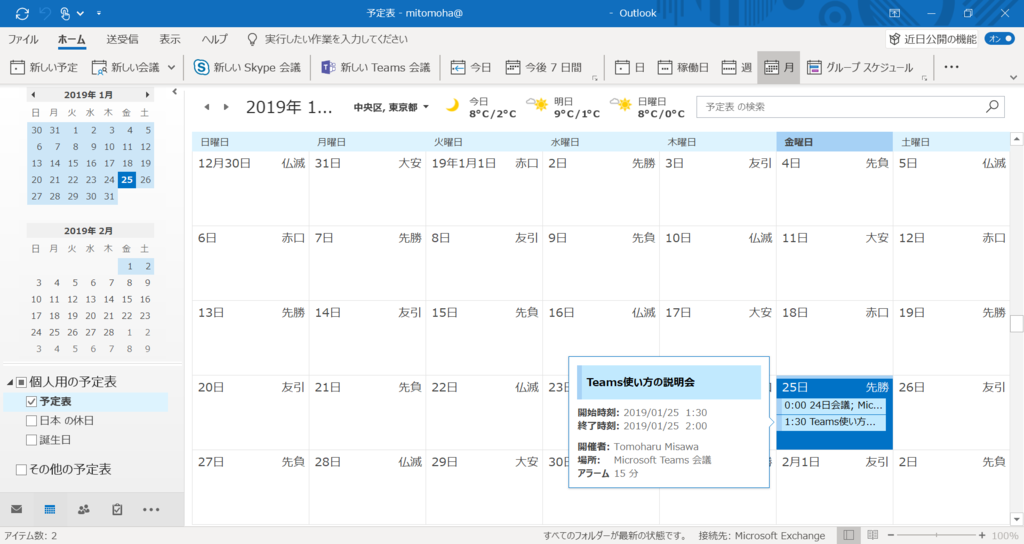Open the ribbon overflow ellipsis menu

[x=952, y=67]
